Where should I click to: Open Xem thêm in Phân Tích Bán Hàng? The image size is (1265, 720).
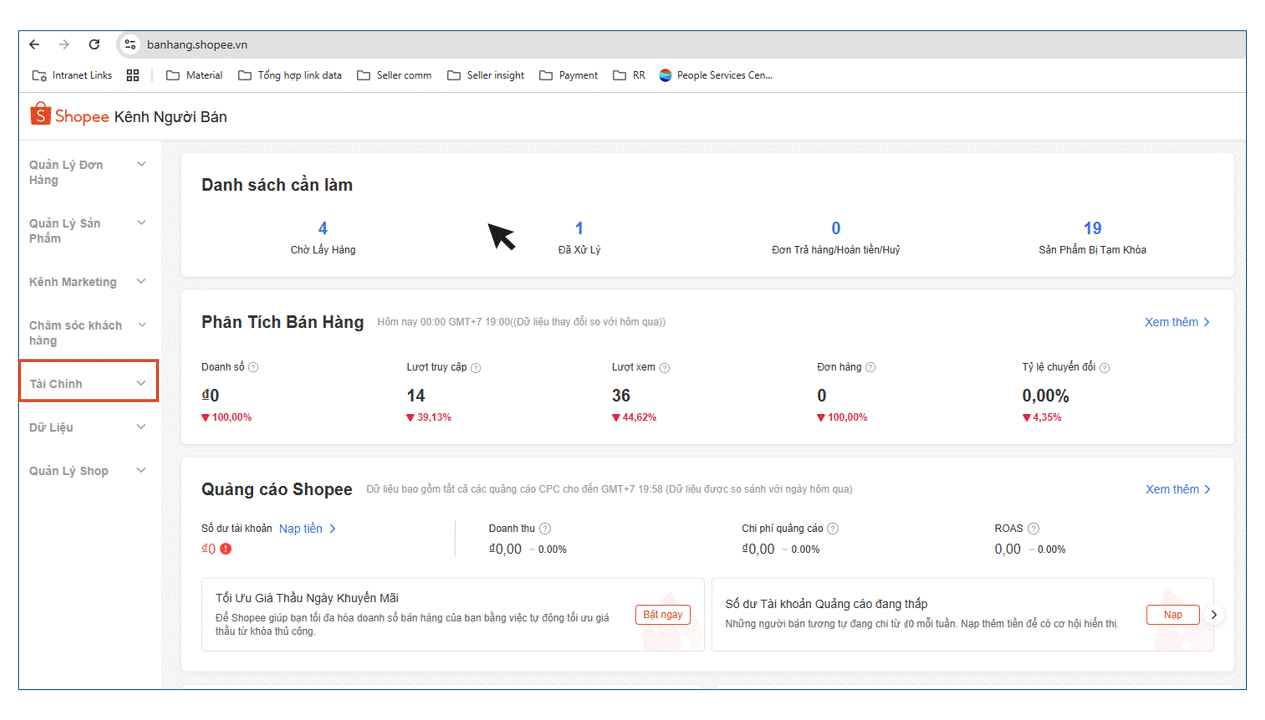click(1177, 322)
